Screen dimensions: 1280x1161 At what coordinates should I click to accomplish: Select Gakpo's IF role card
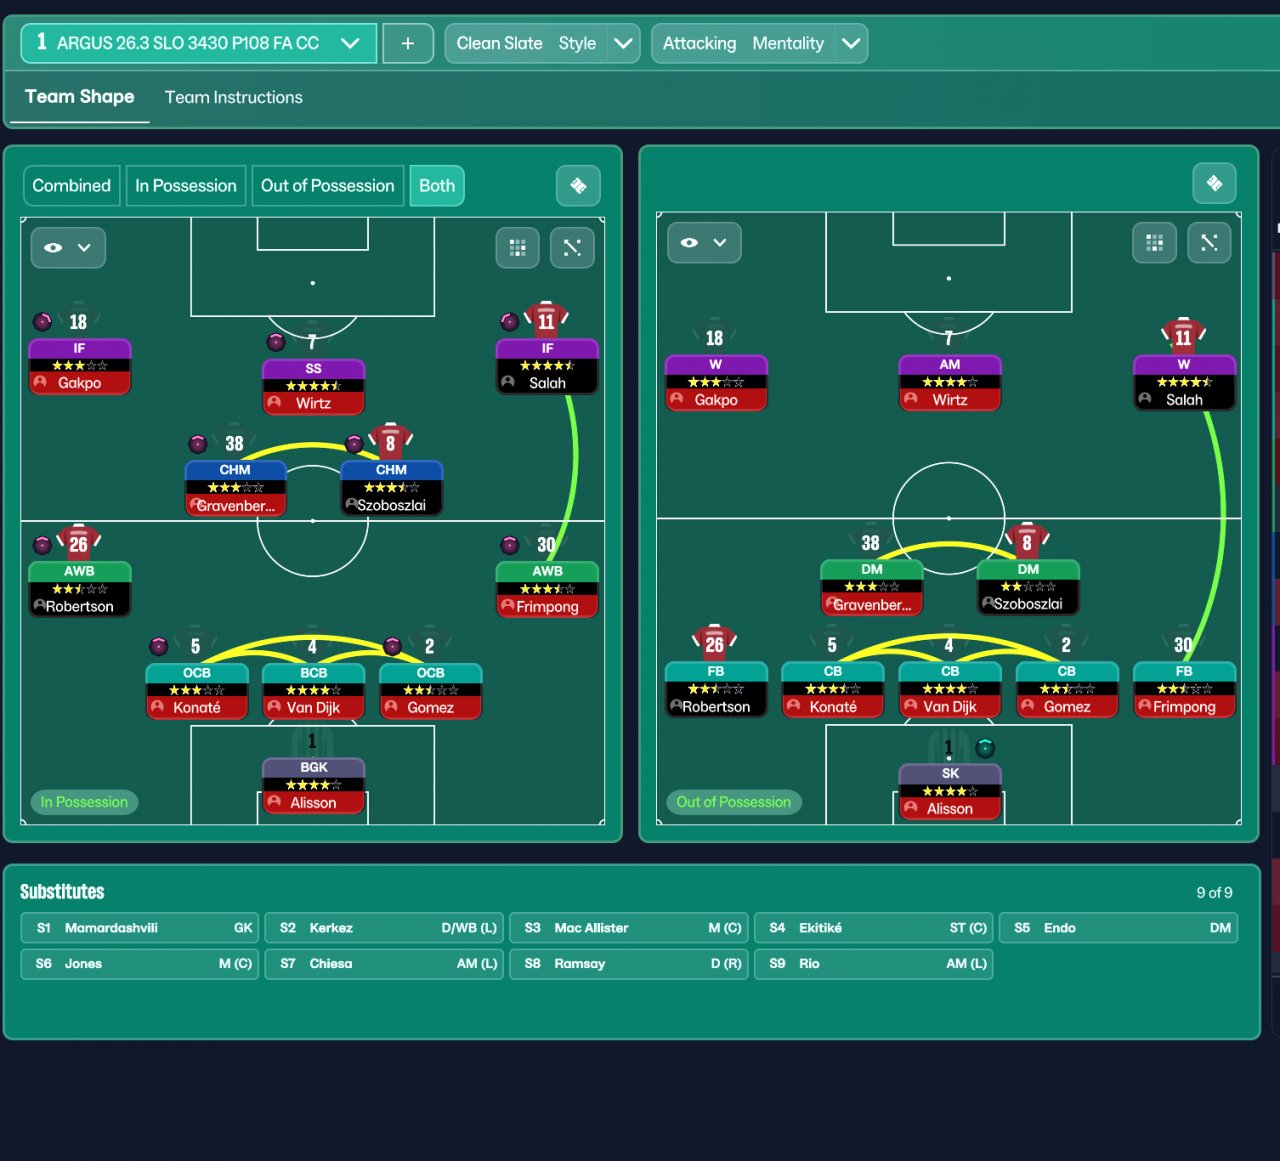80,367
